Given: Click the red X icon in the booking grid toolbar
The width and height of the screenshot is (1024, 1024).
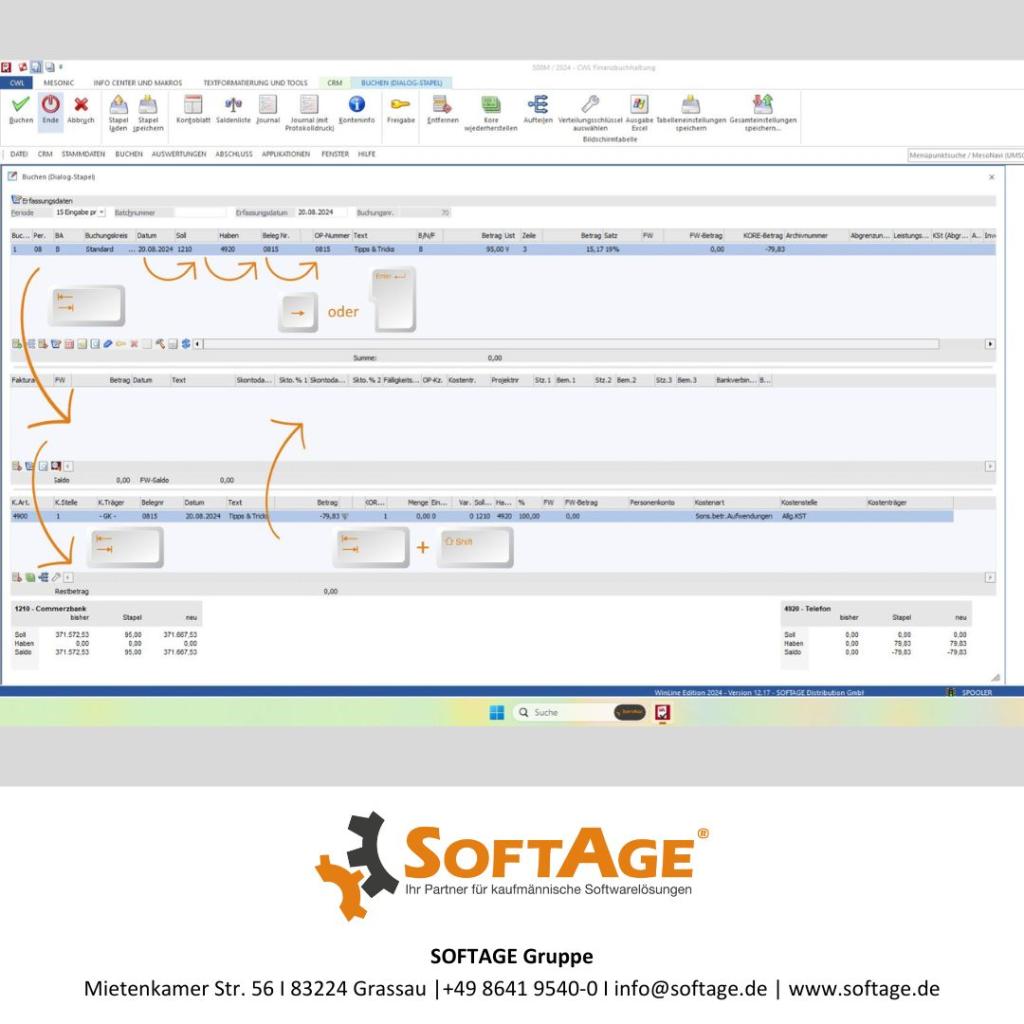Looking at the screenshot, I should pos(134,344).
